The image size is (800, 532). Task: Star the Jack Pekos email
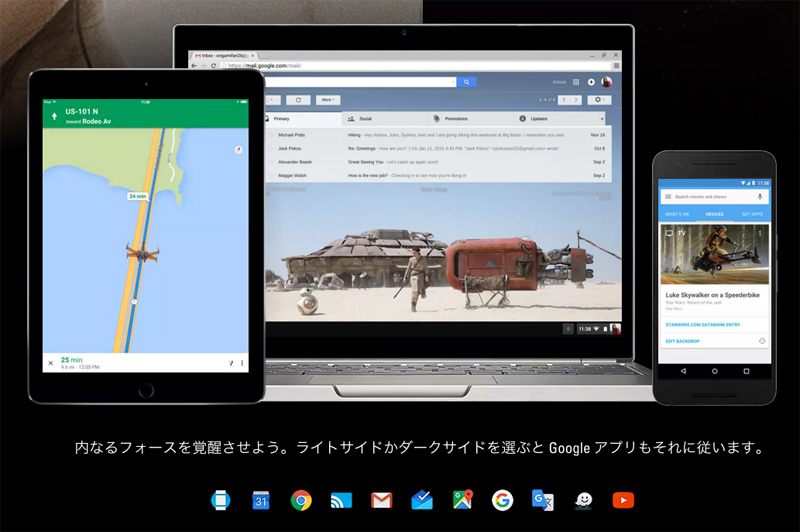tap(271, 148)
